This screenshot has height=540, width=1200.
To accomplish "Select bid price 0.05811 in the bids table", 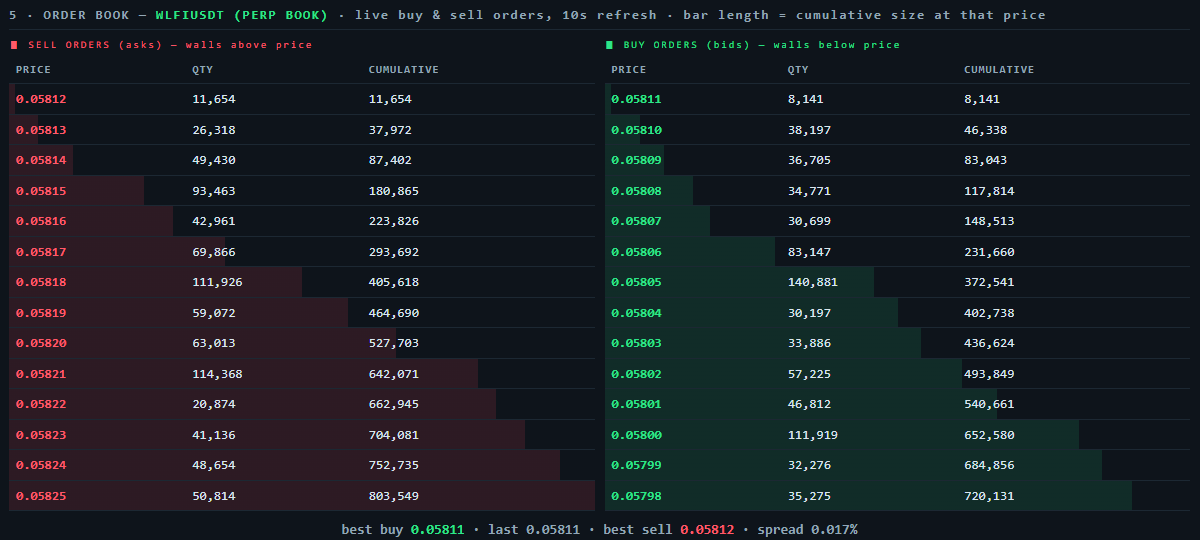I will [636, 99].
